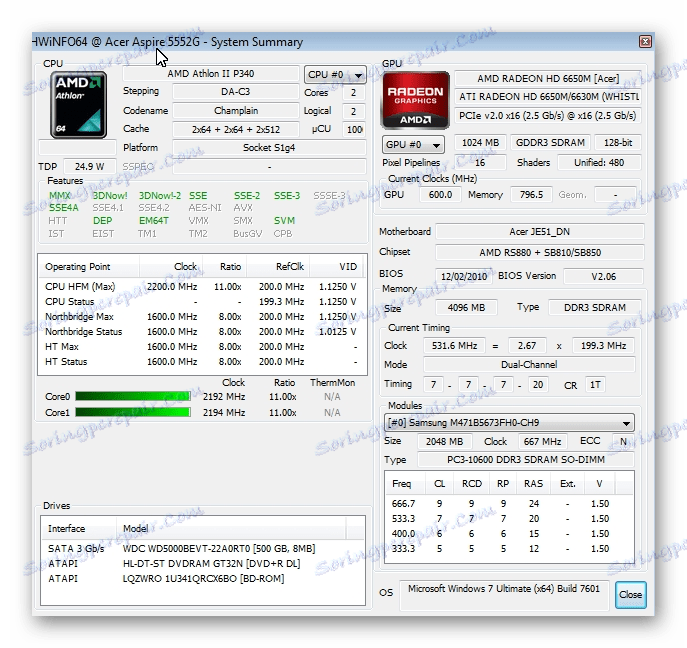
Task: Click the RAS column header in module table
Action: (533, 484)
